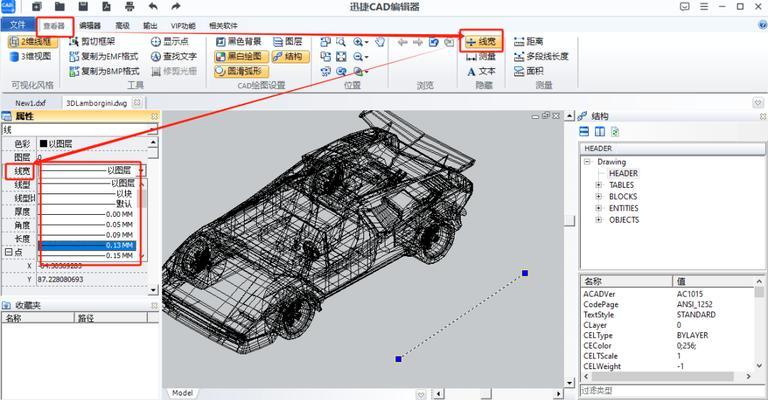Redo with the forward arrow icon
The image size is (768, 400).
coord(176,7)
